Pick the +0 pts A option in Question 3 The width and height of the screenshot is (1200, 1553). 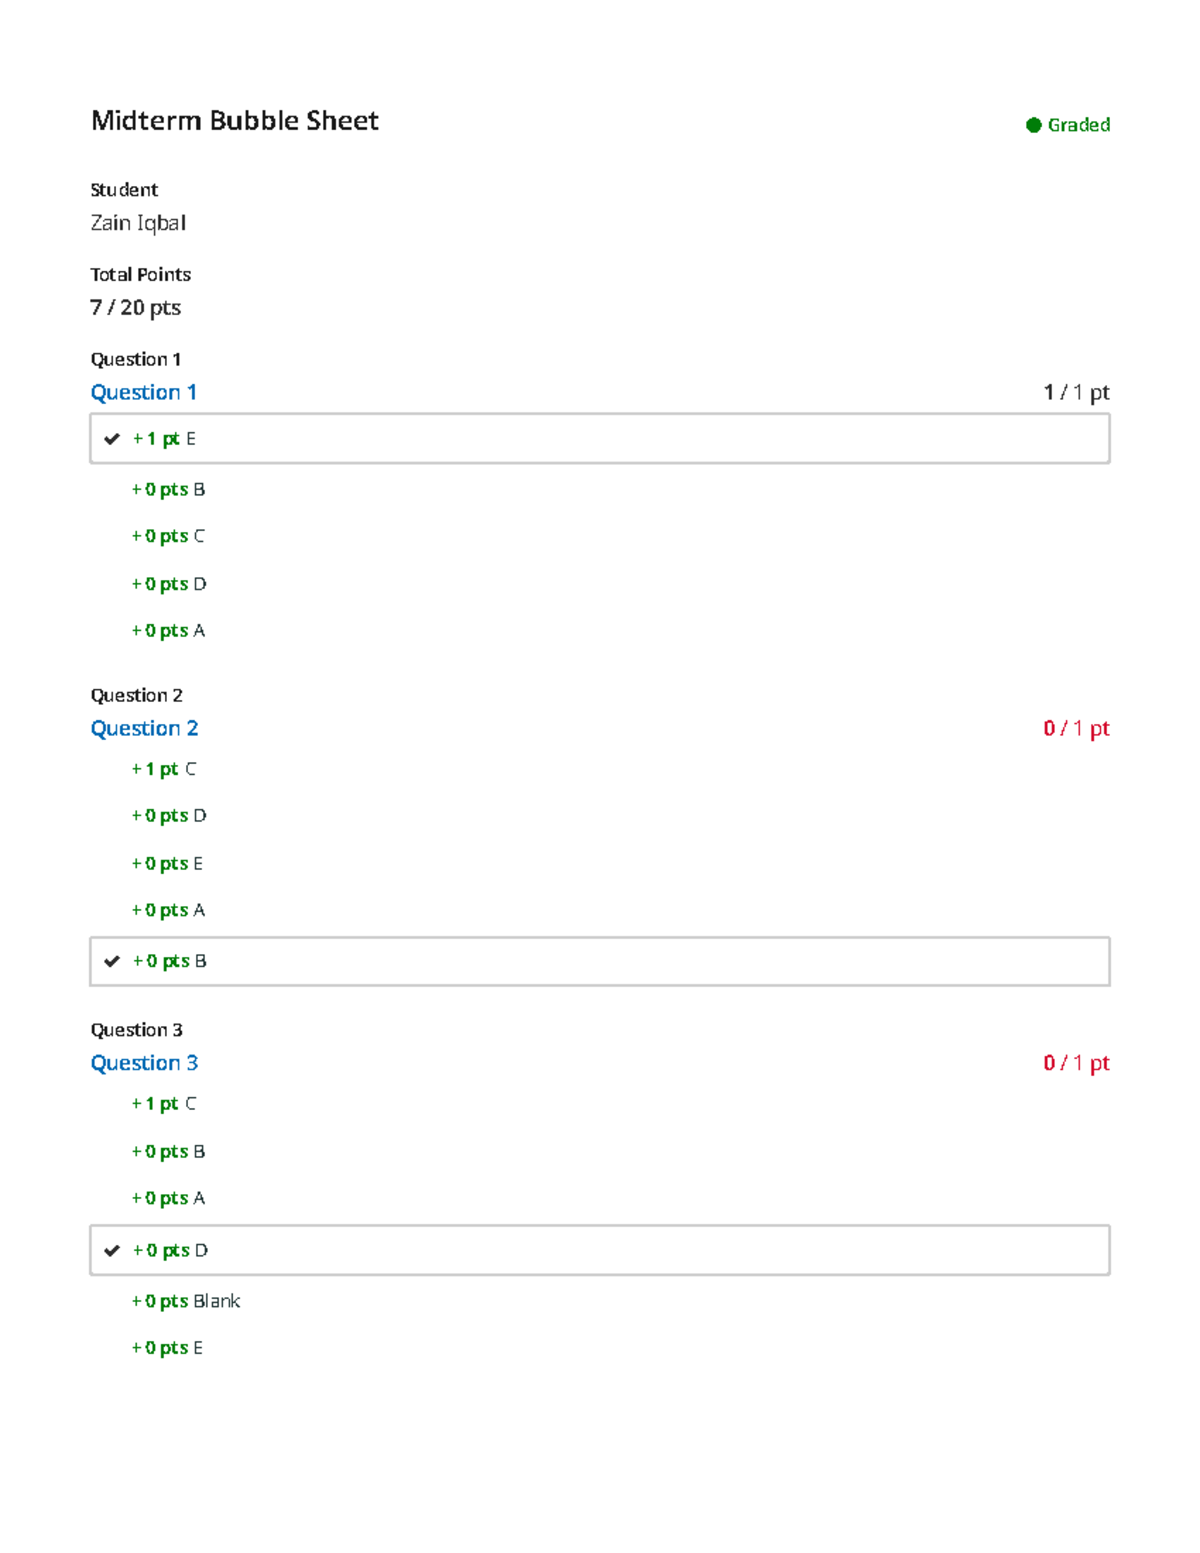[x=168, y=1198]
